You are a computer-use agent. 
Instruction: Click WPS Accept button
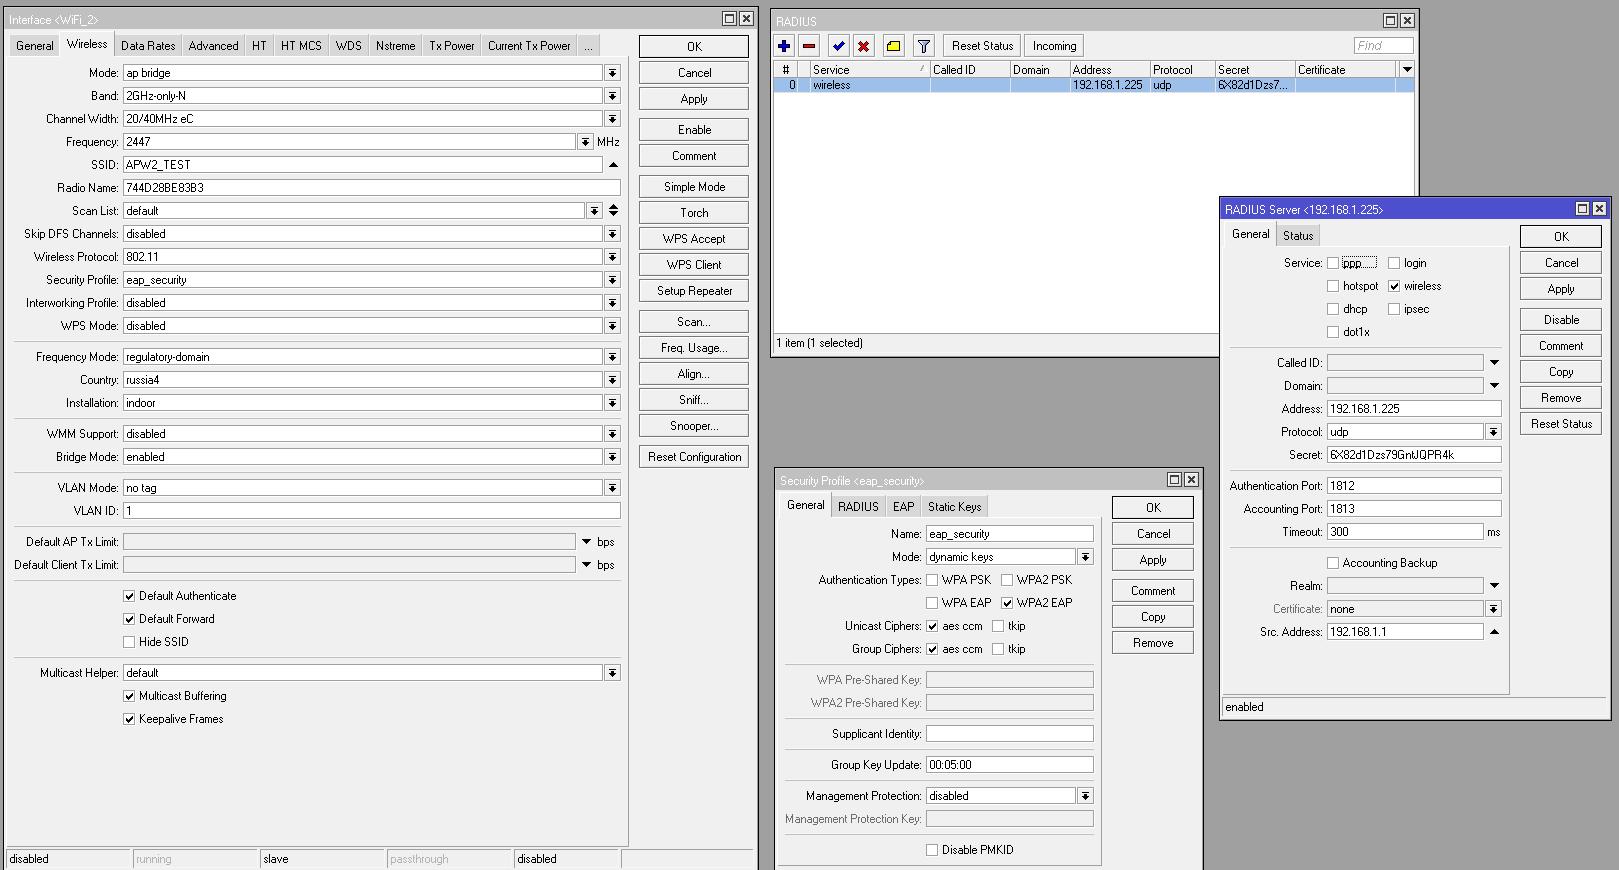pos(694,239)
